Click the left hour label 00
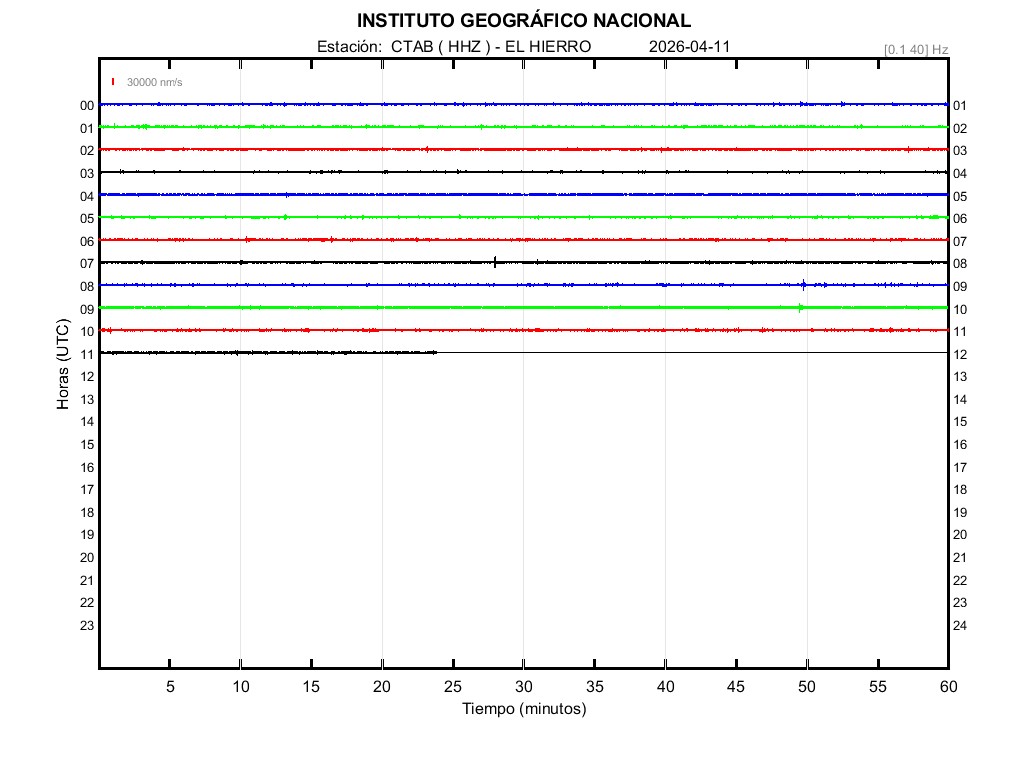This screenshot has height=768, width=1024. tap(87, 106)
